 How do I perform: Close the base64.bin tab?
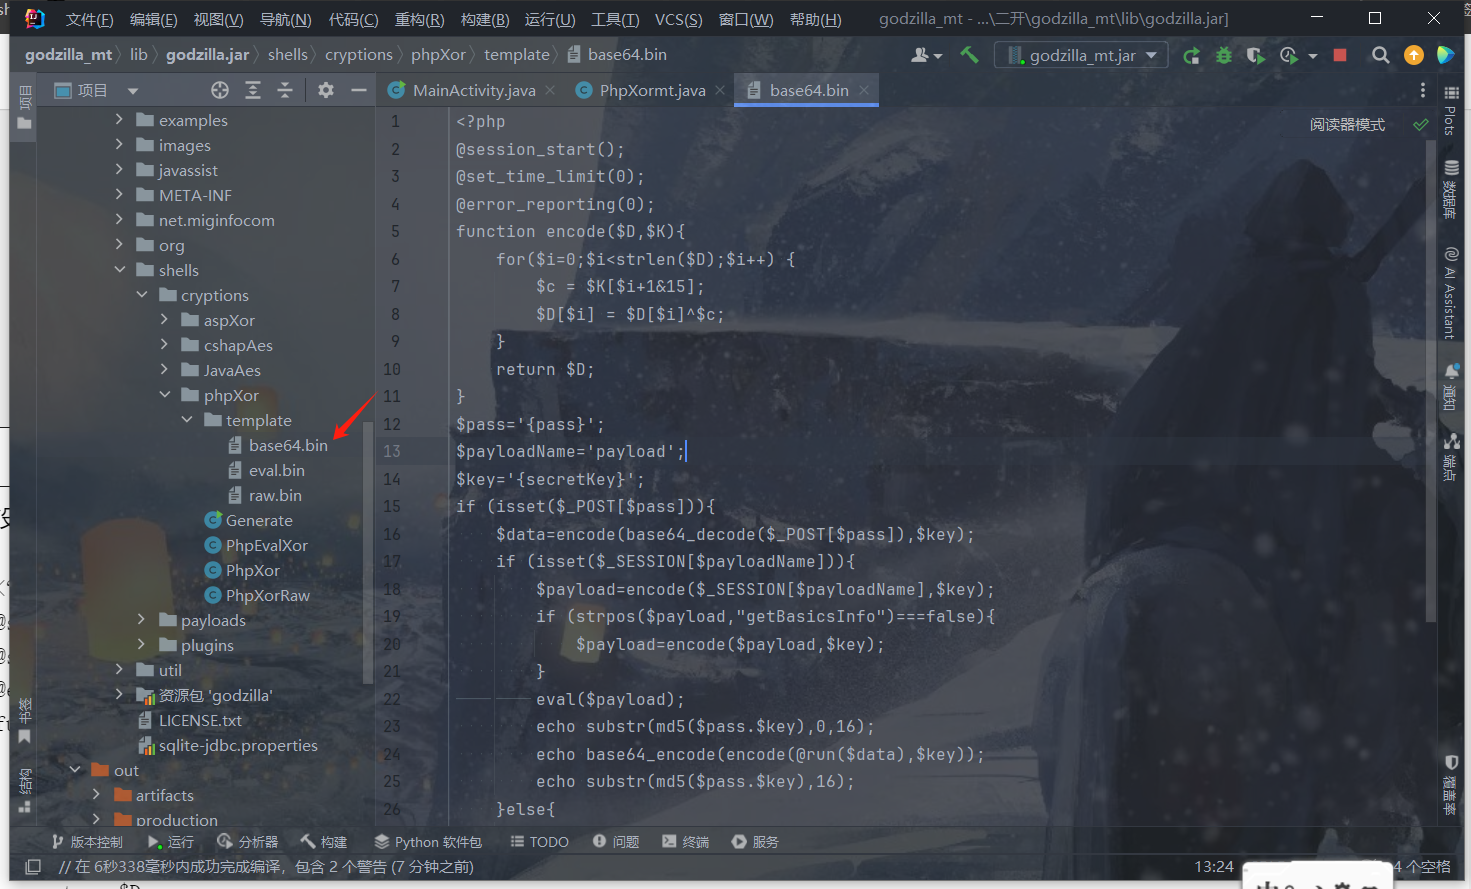tap(863, 90)
